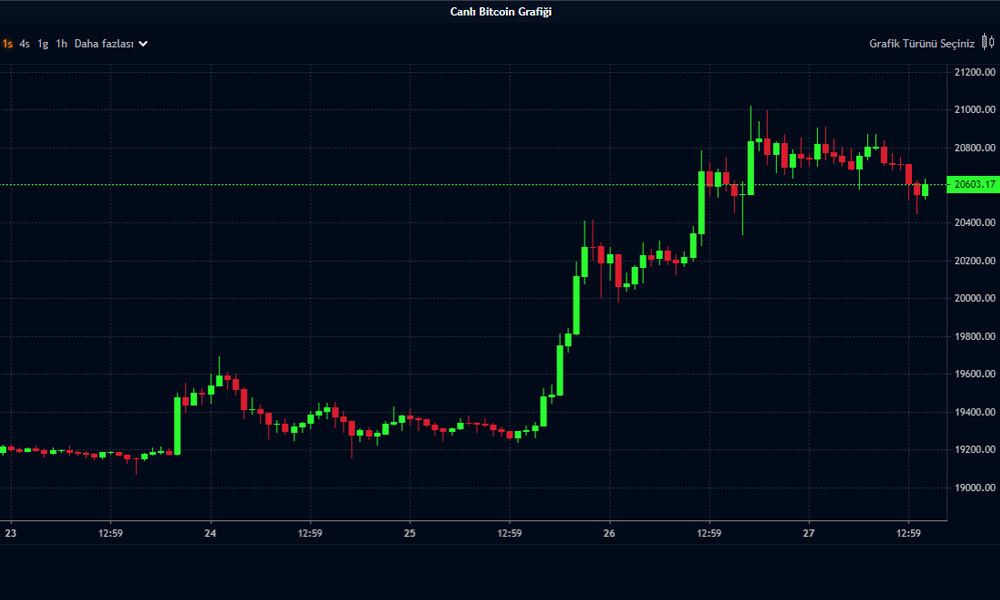
Task: Click the 21200.00 label on price axis
Action: (x=975, y=72)
